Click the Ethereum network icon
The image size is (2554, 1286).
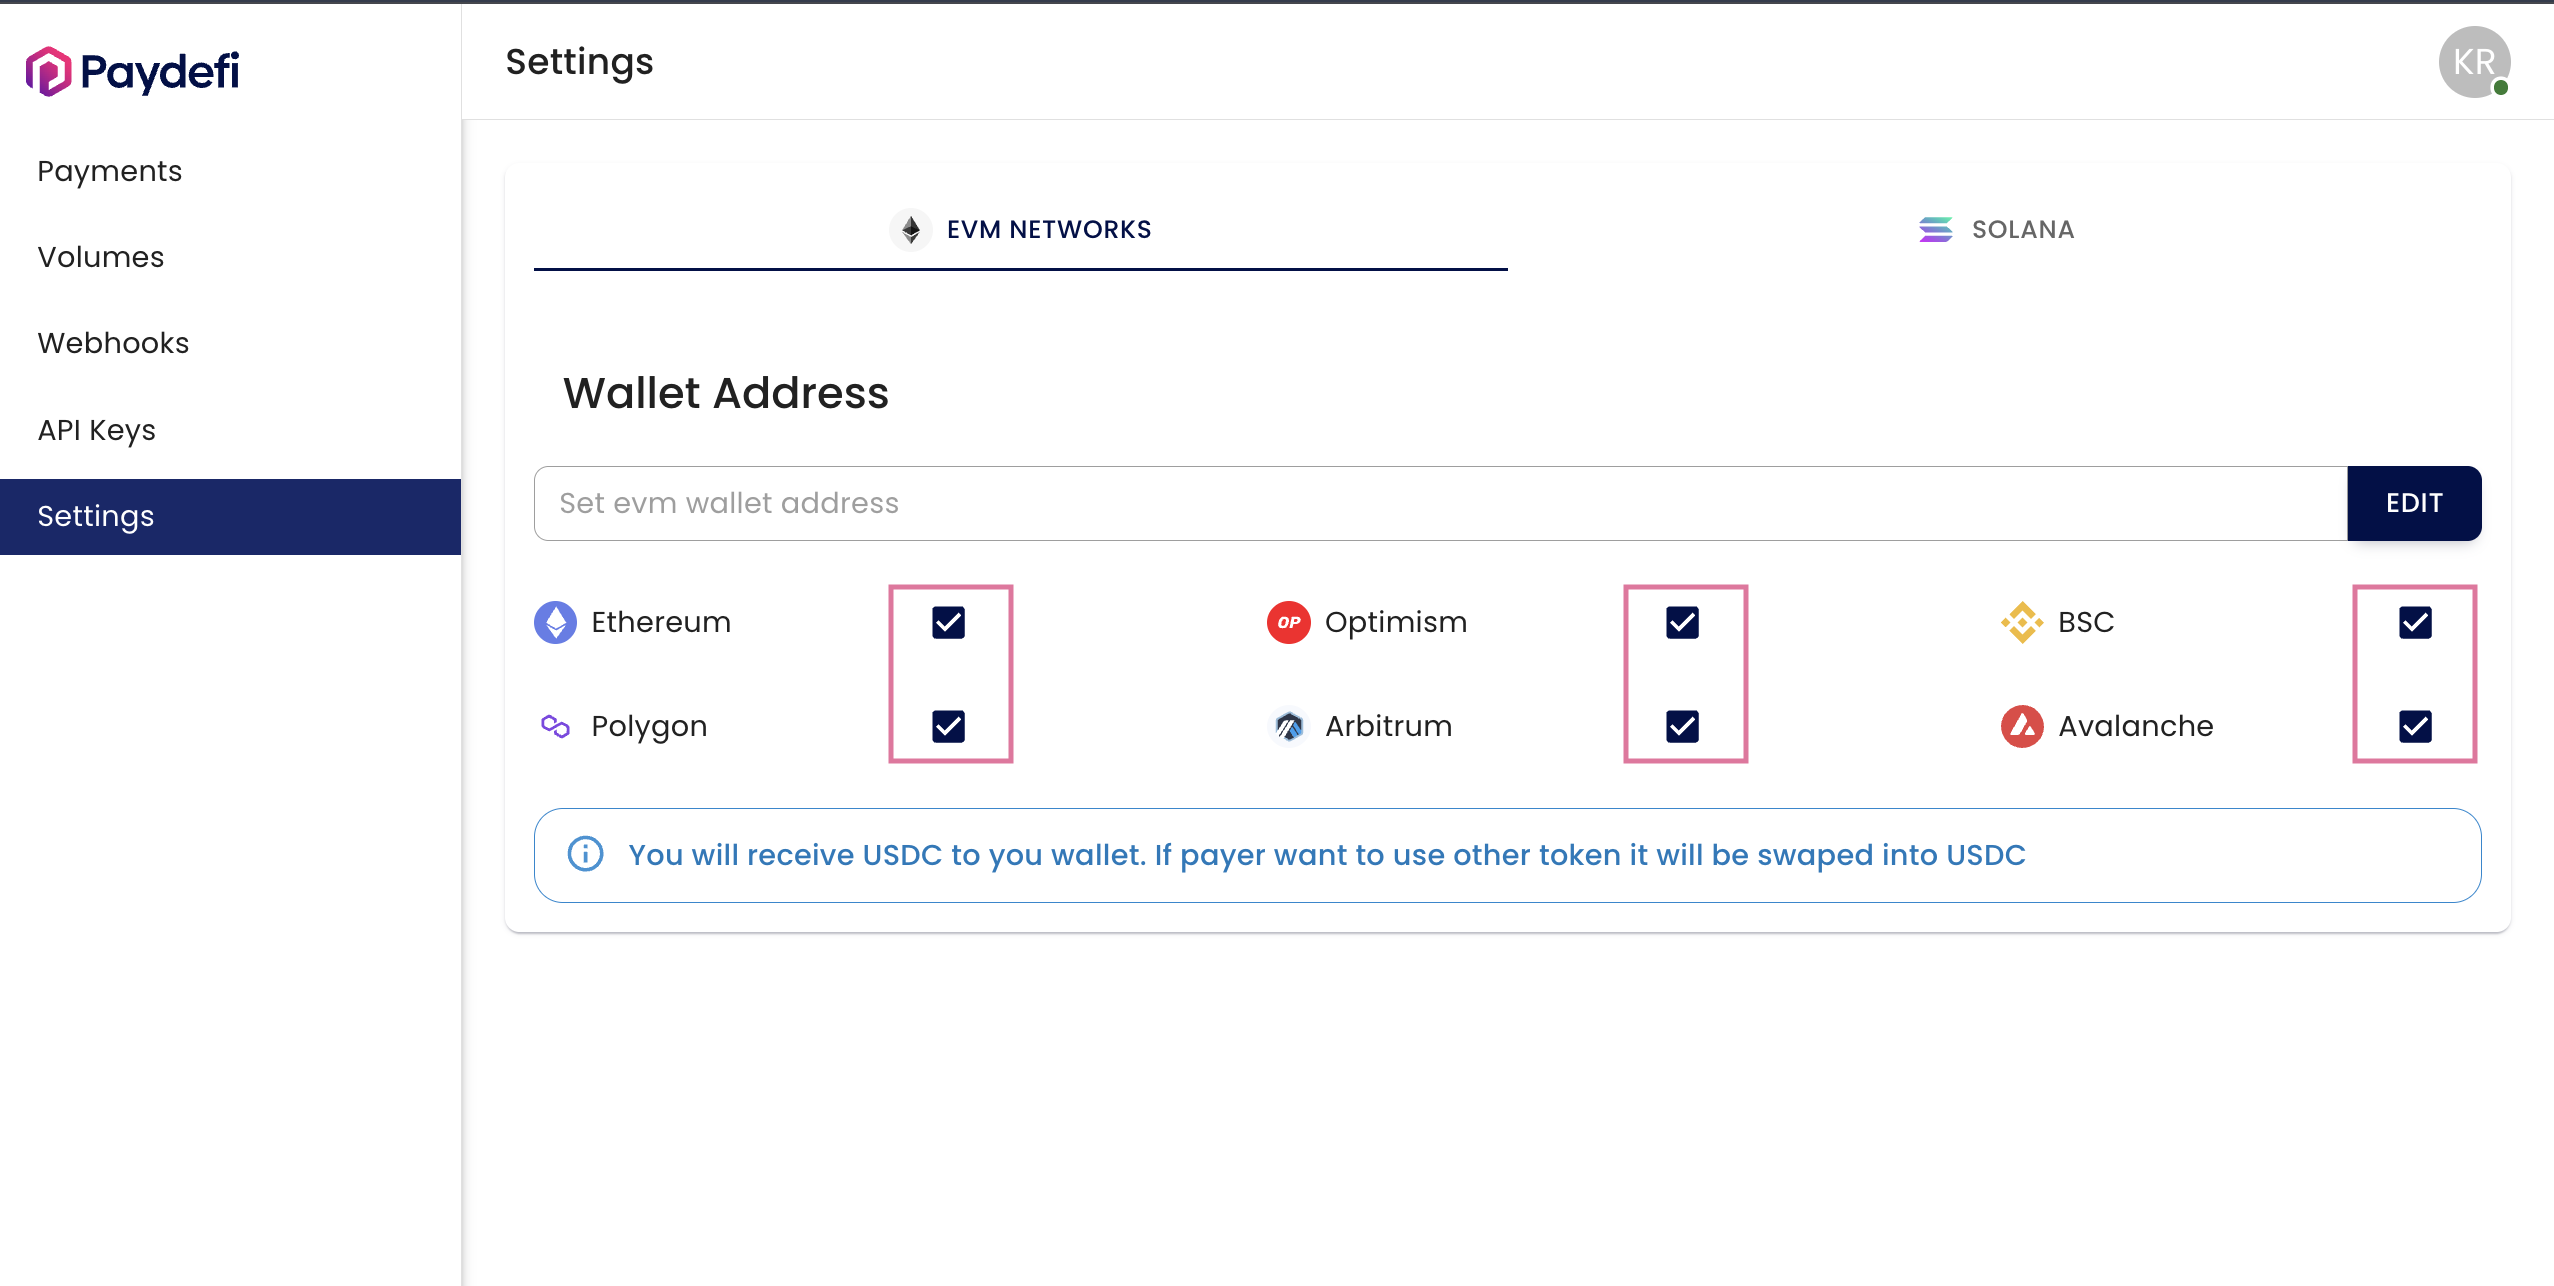tap(555, 622)
